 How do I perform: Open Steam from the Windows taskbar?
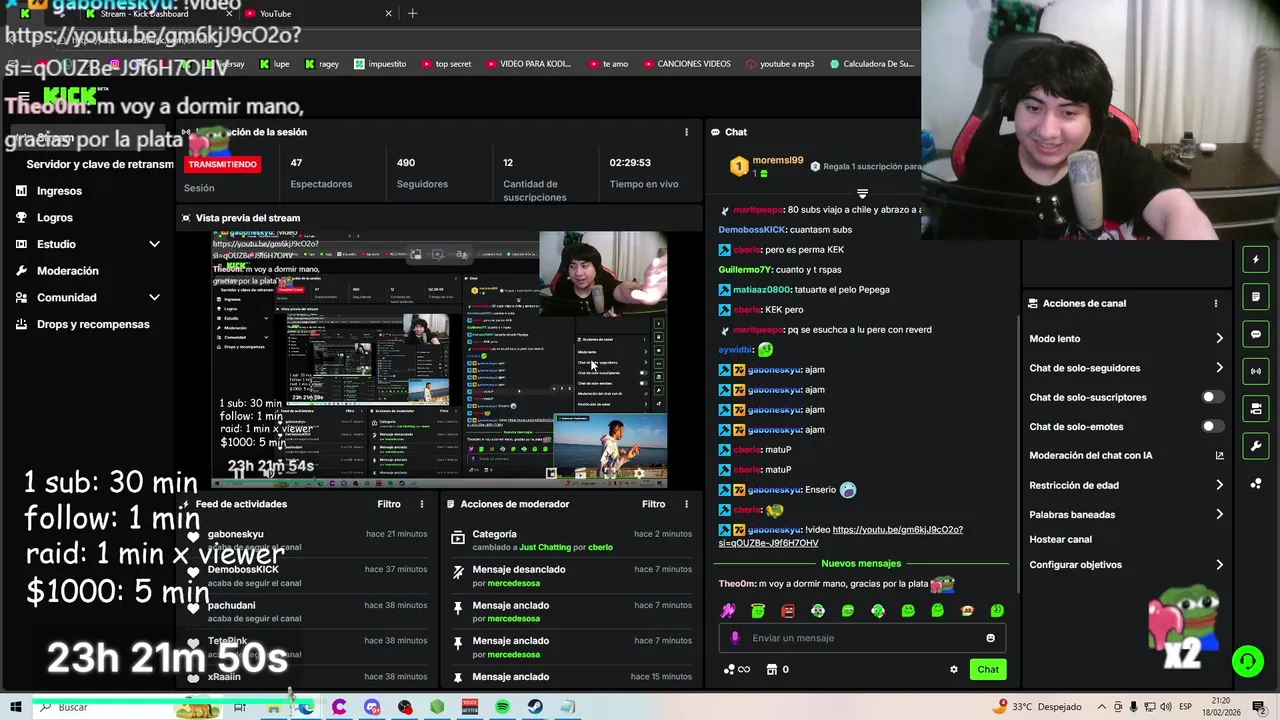pos(536,707)
